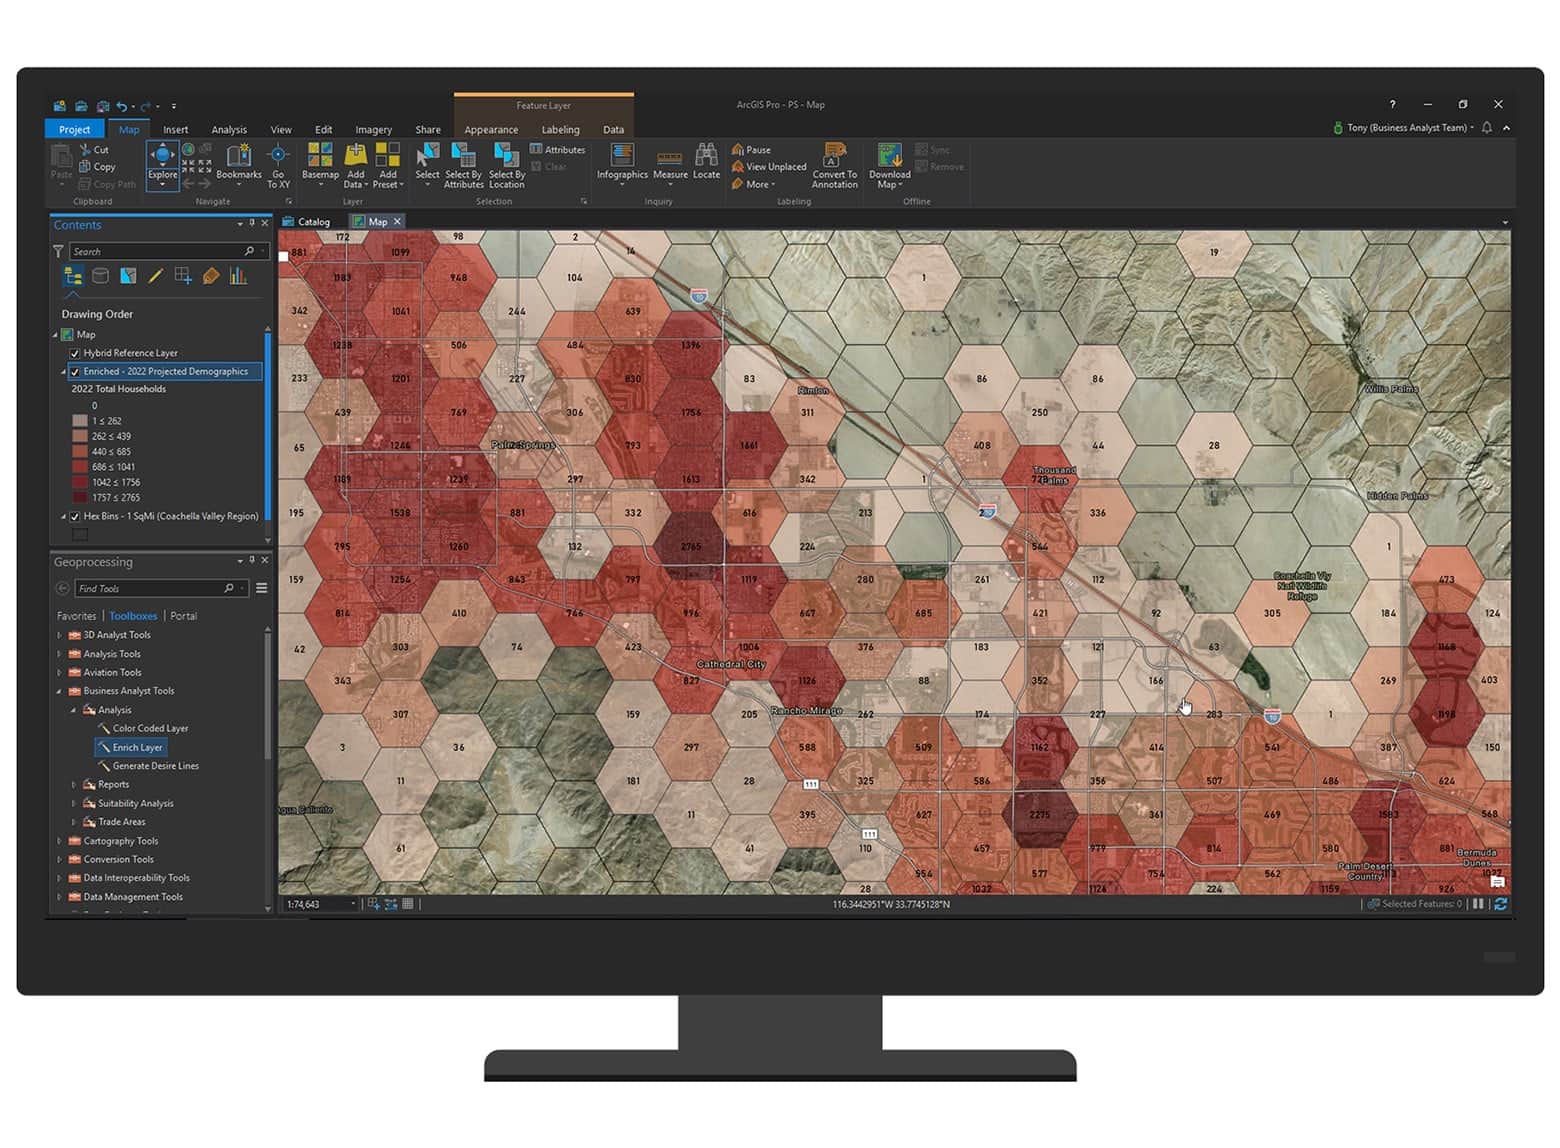Pause drawing in the map status bar
The image size is (1560, 1148).
click(1478, 904)
